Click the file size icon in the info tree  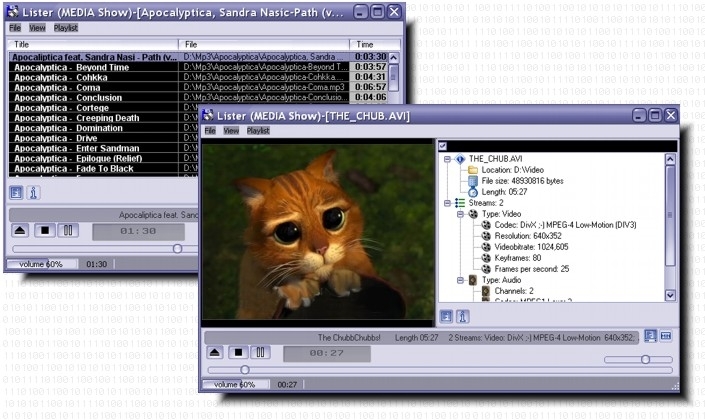tap(473, 181)
